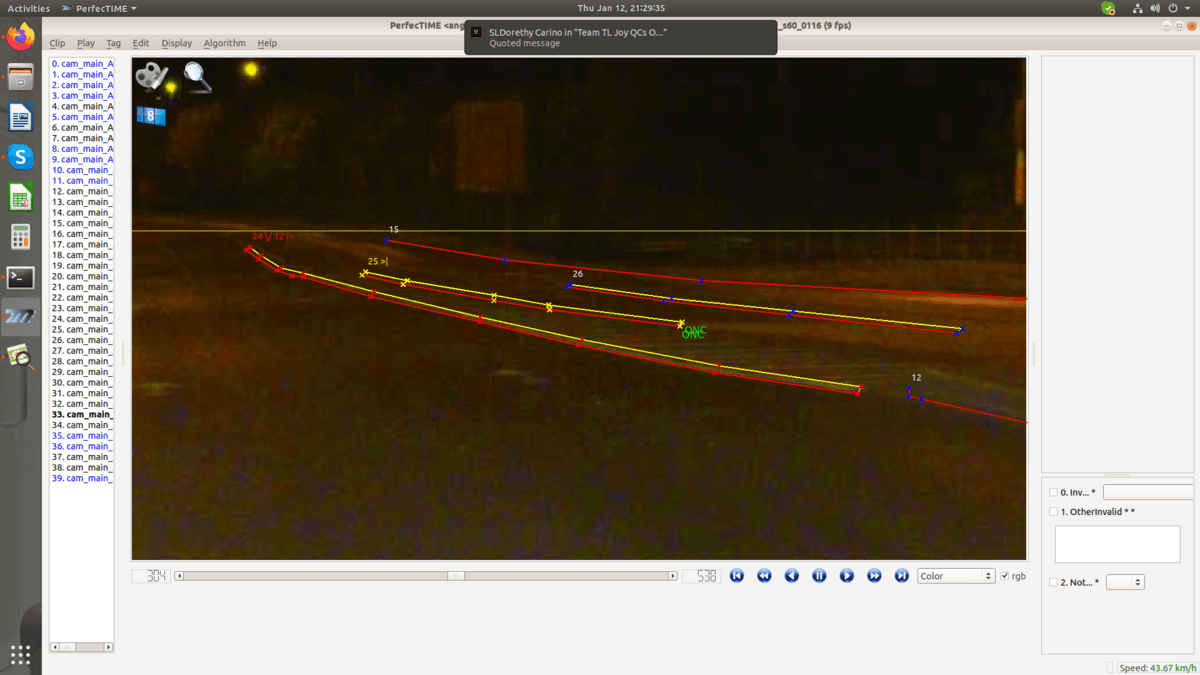Screen dimensions: 1200x675
Task: Click the current frame number field 304
Action: 150,576
